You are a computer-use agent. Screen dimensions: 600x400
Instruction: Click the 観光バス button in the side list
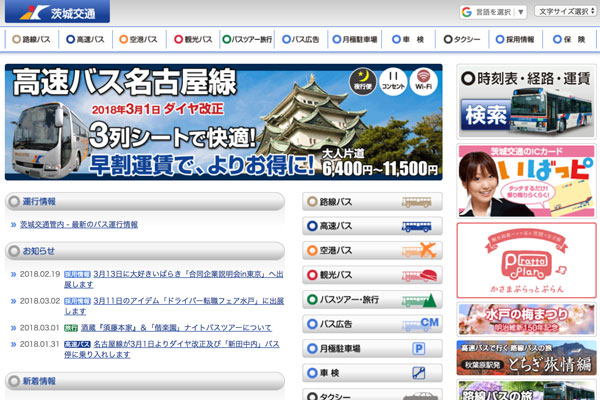372,275
